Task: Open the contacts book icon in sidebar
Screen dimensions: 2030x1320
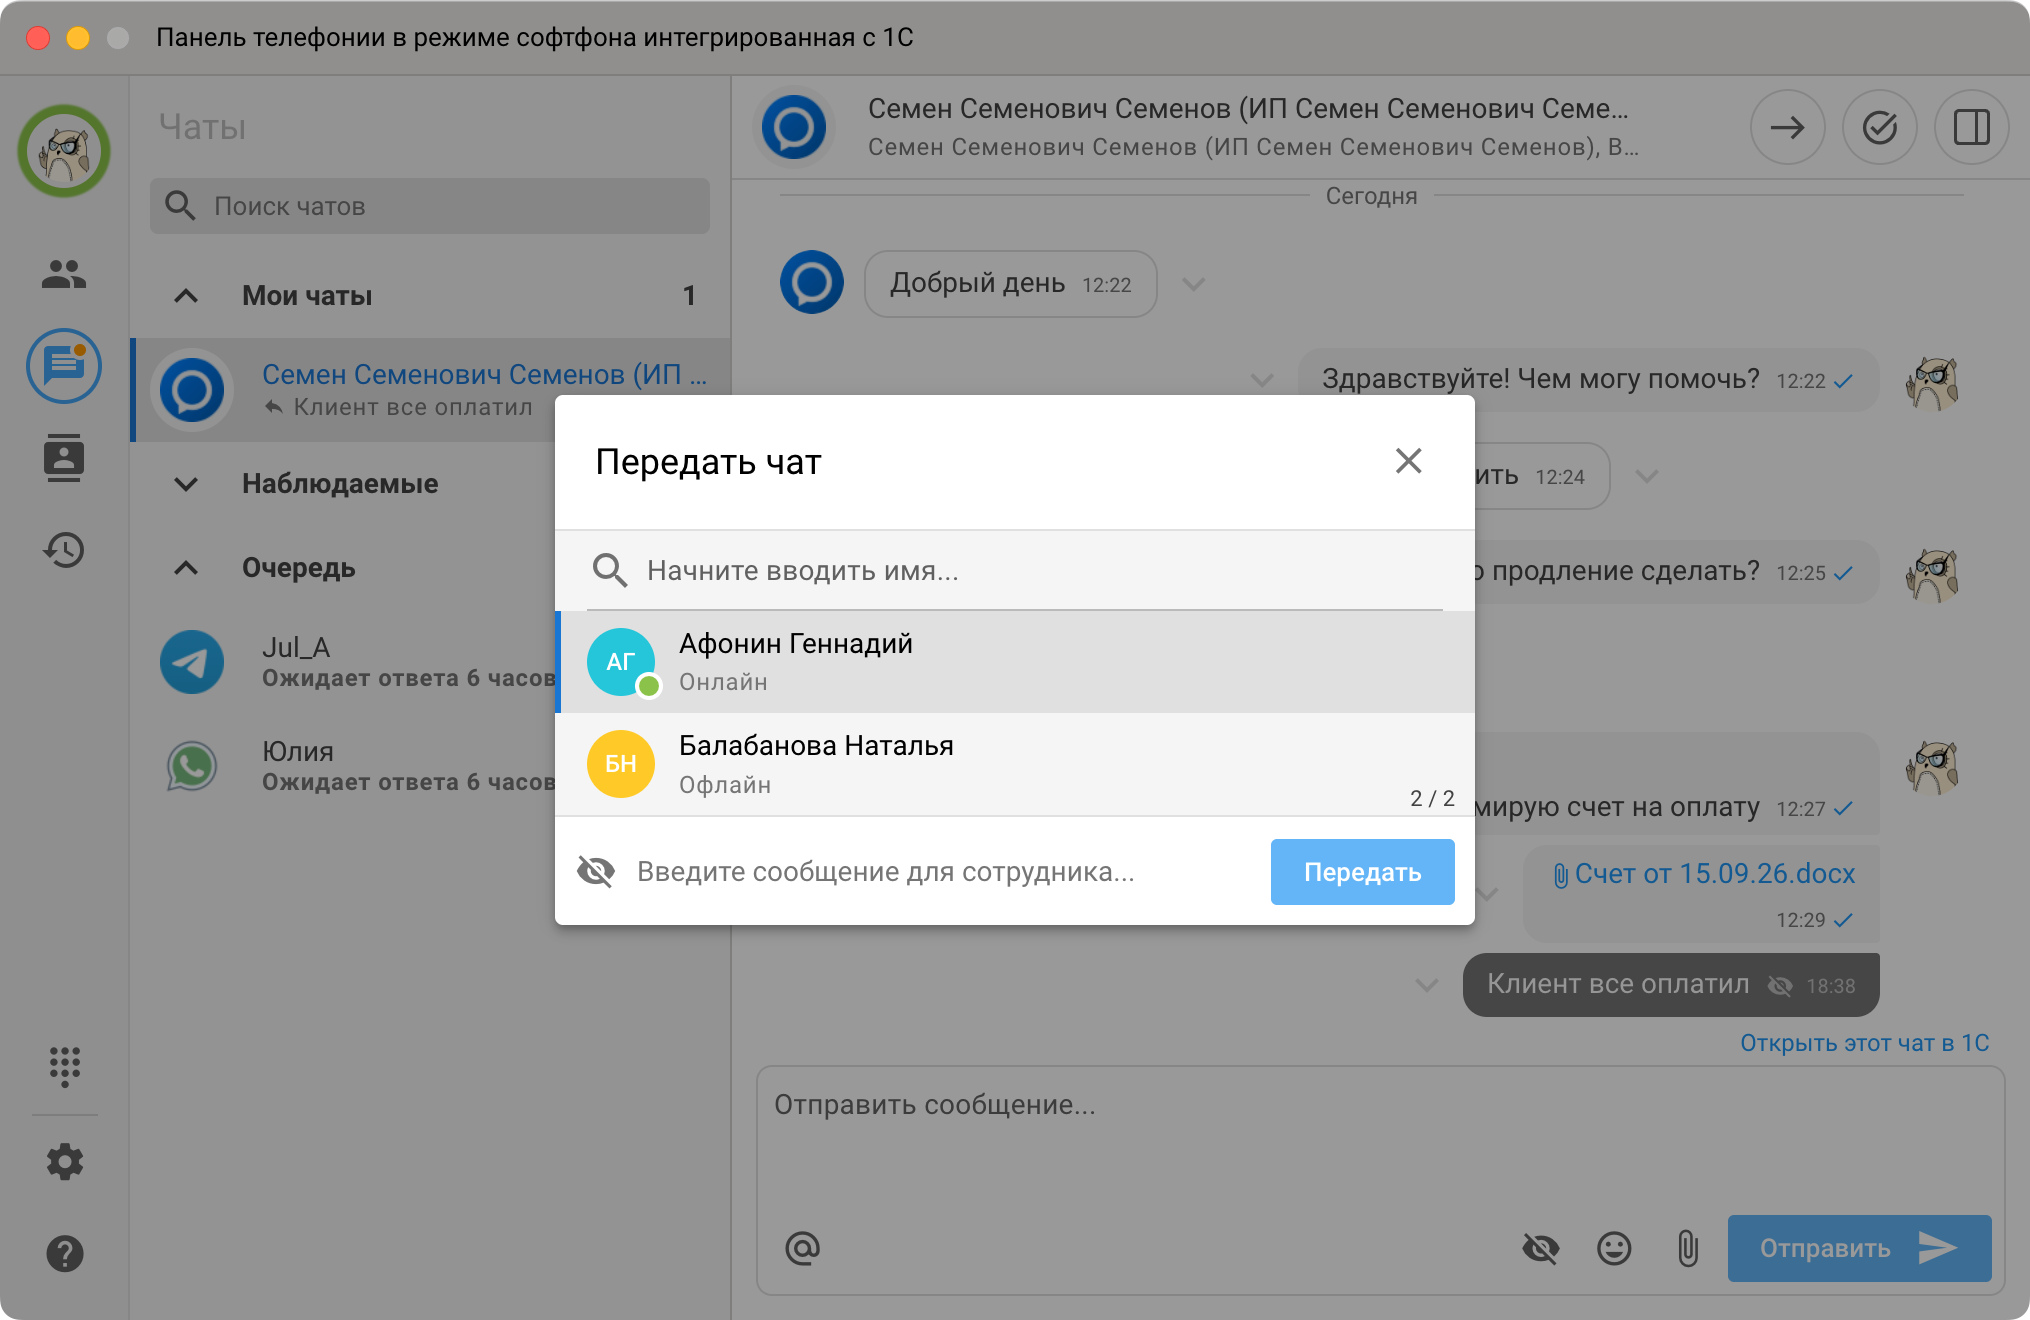Action: coord(64,458)
